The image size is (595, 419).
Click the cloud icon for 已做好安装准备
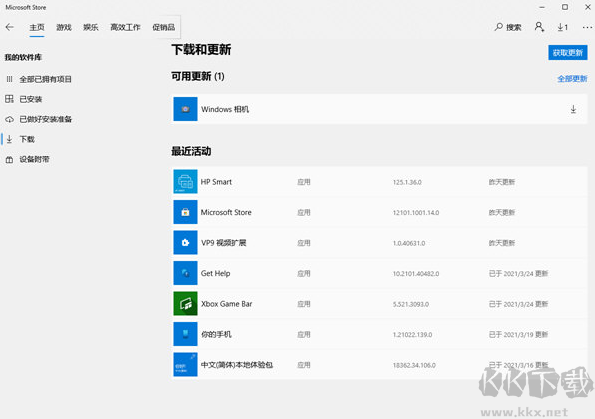click(9, 120)
